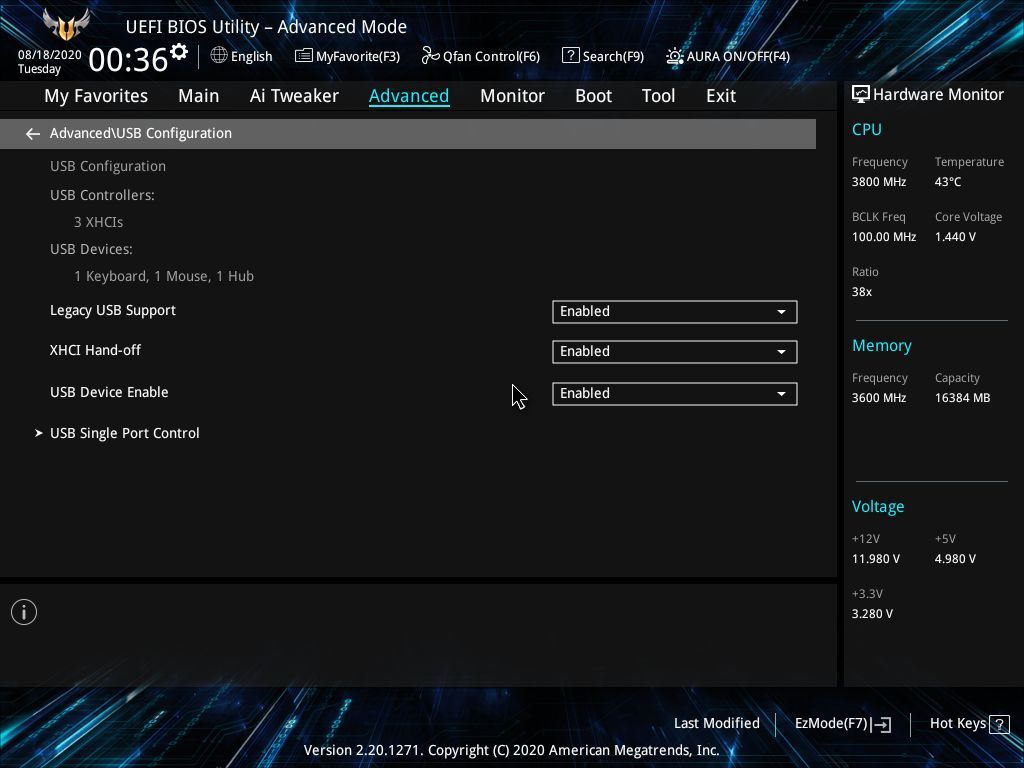Switch to the My Favorites tab

[x=96, y=96]
